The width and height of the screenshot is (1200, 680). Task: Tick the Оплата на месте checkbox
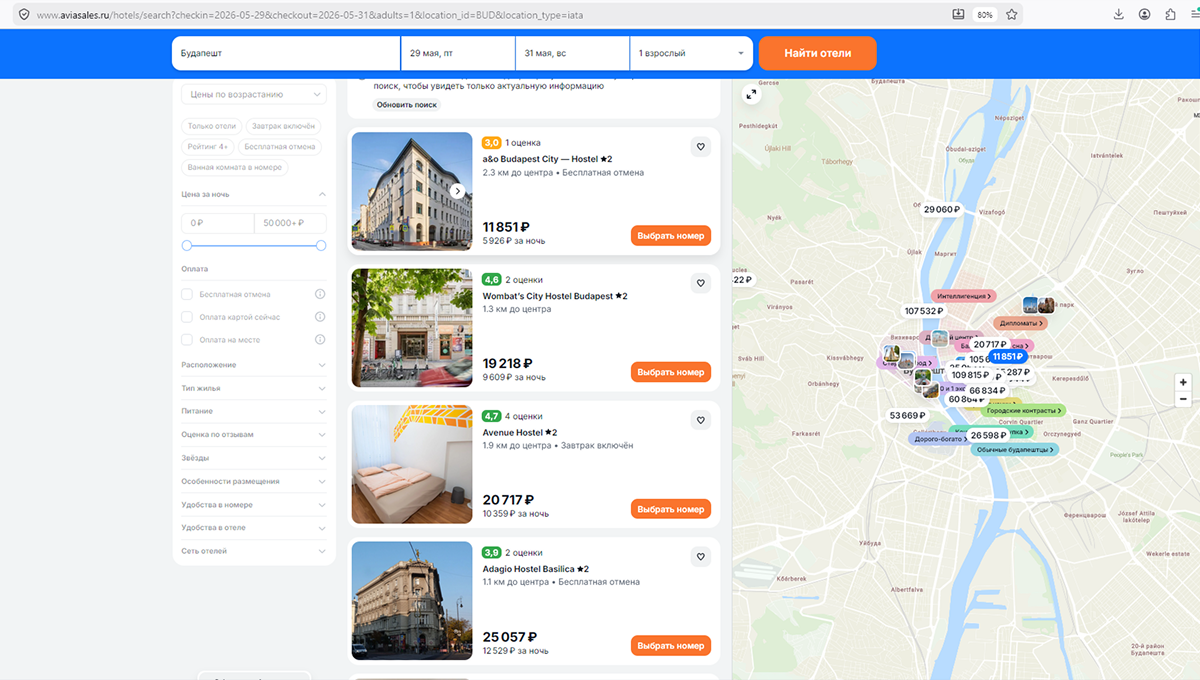pos(187,340)
